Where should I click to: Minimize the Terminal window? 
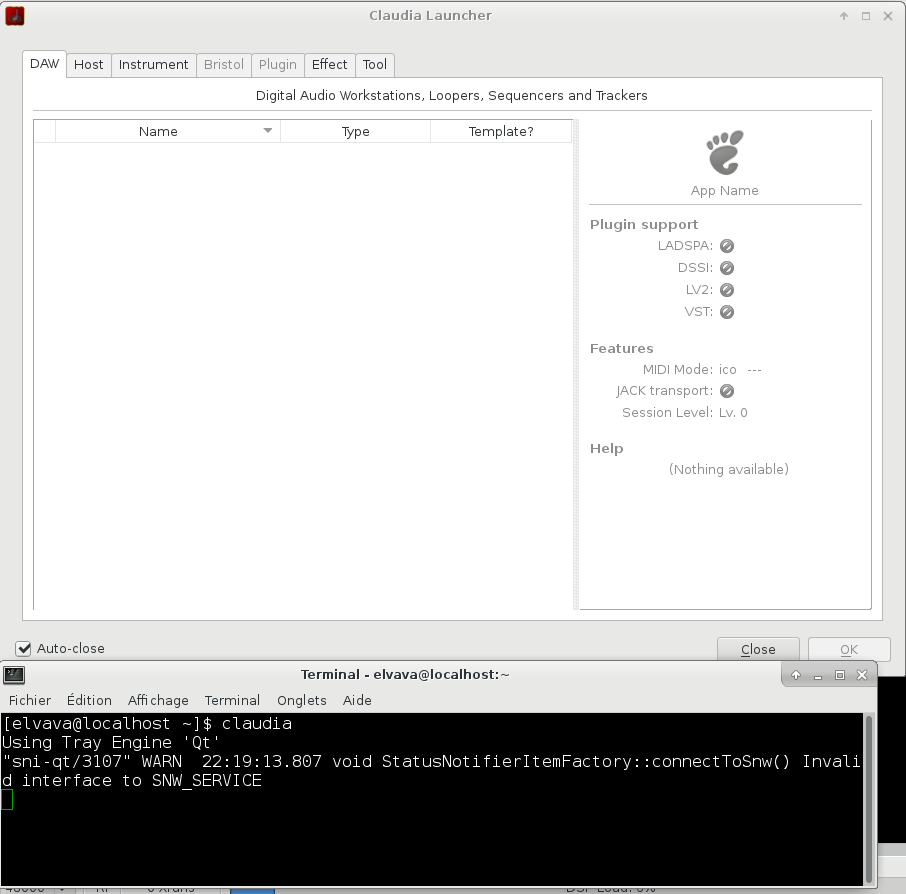[818, 675]
